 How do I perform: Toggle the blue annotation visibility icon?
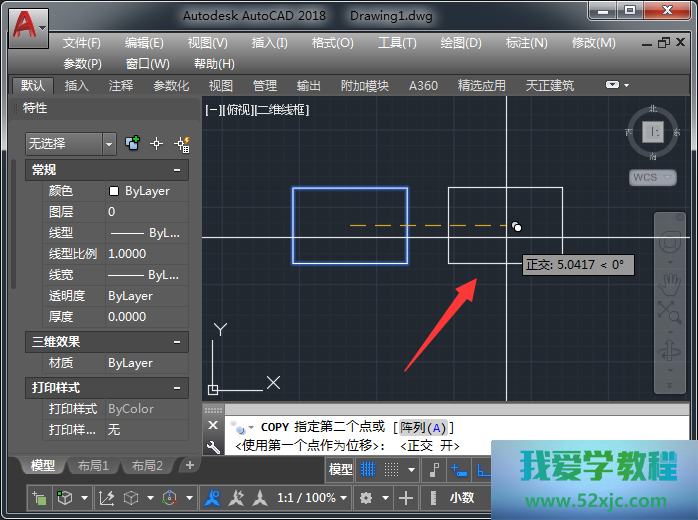[x=212, y=498]
